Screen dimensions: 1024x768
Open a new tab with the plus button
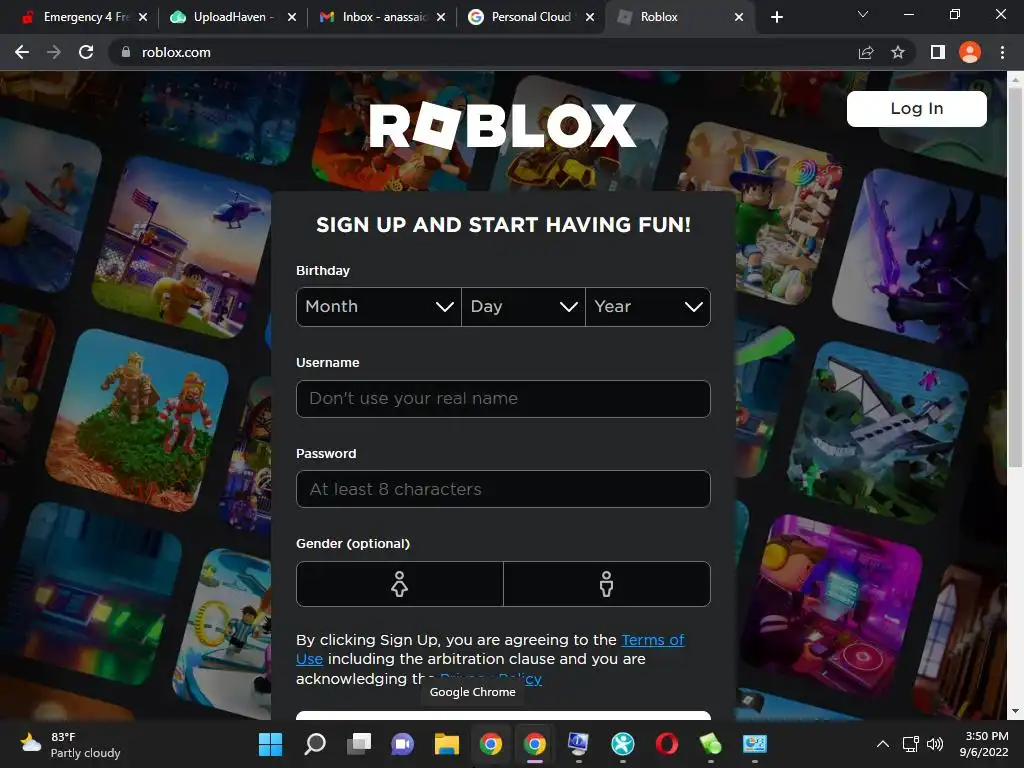(x=776, y=17)
